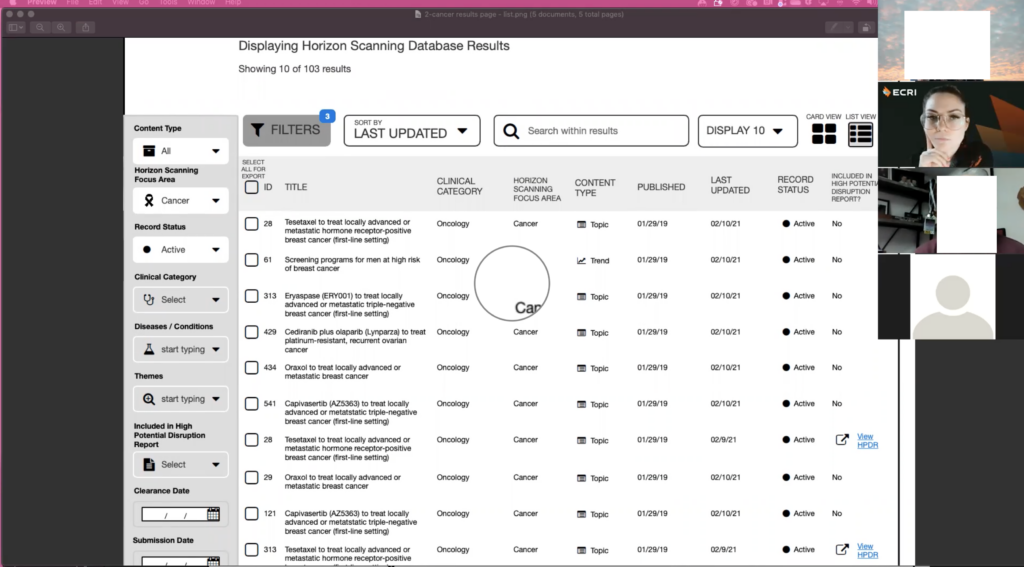Click the Filters button

286,130
